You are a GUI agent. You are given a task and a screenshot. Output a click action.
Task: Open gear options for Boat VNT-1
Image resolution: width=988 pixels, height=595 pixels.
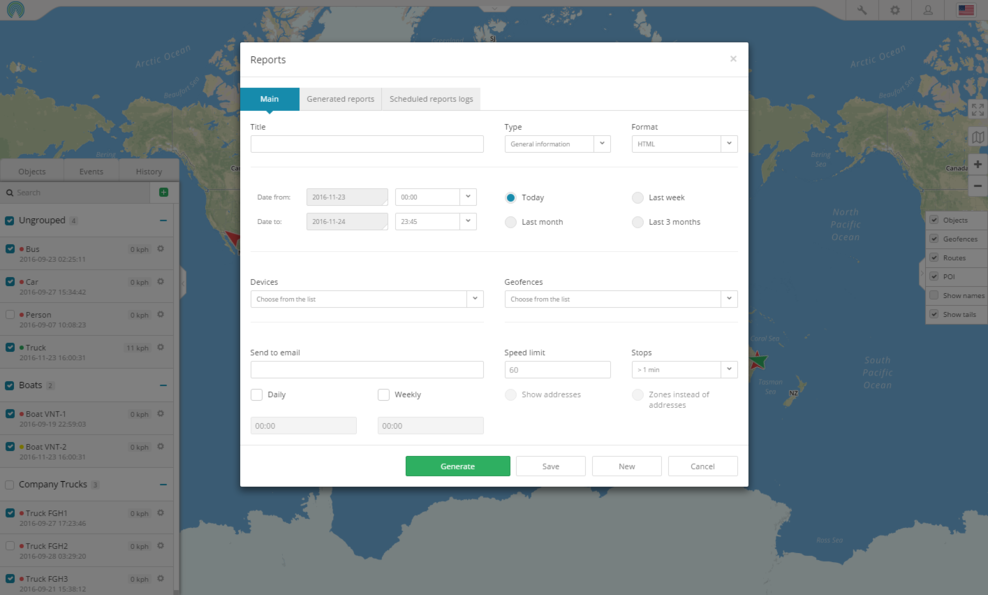[x=161, y=414]
